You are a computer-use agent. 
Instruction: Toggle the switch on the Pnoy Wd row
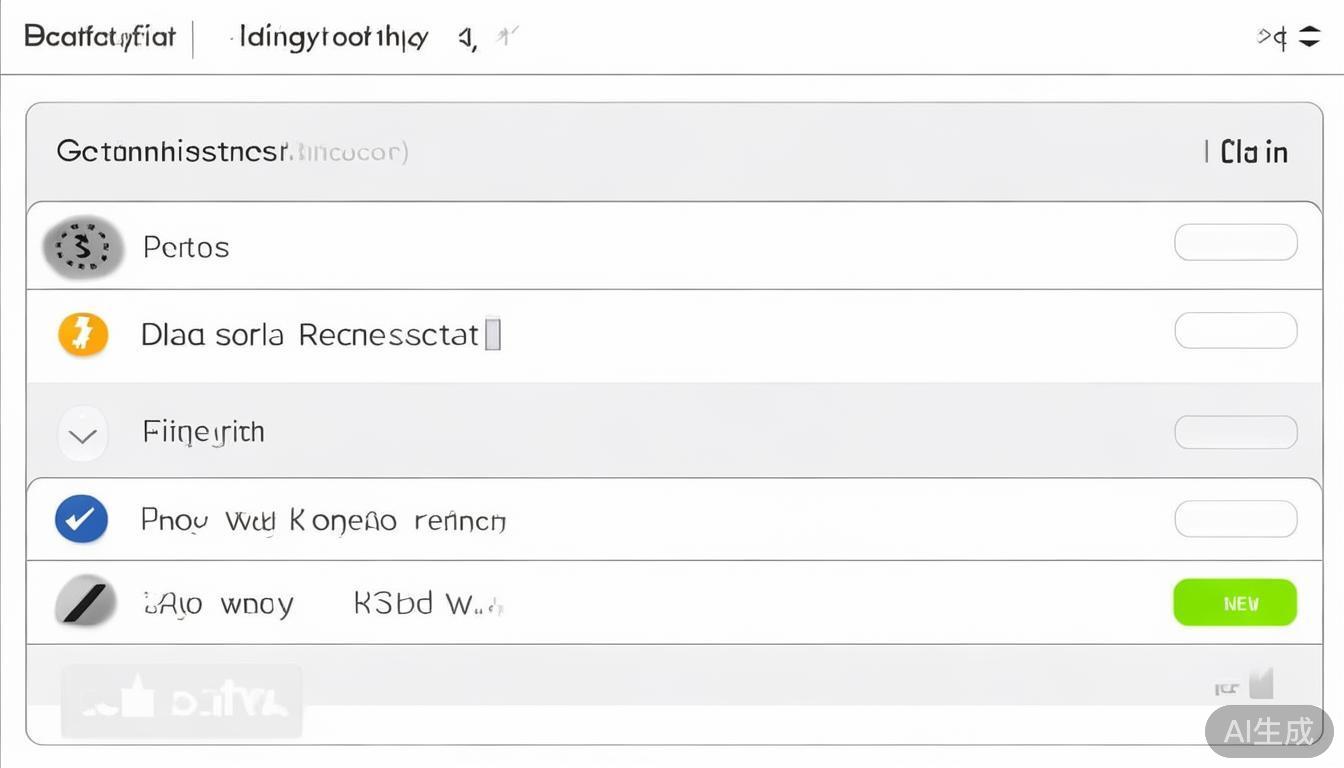(1235, 519)
